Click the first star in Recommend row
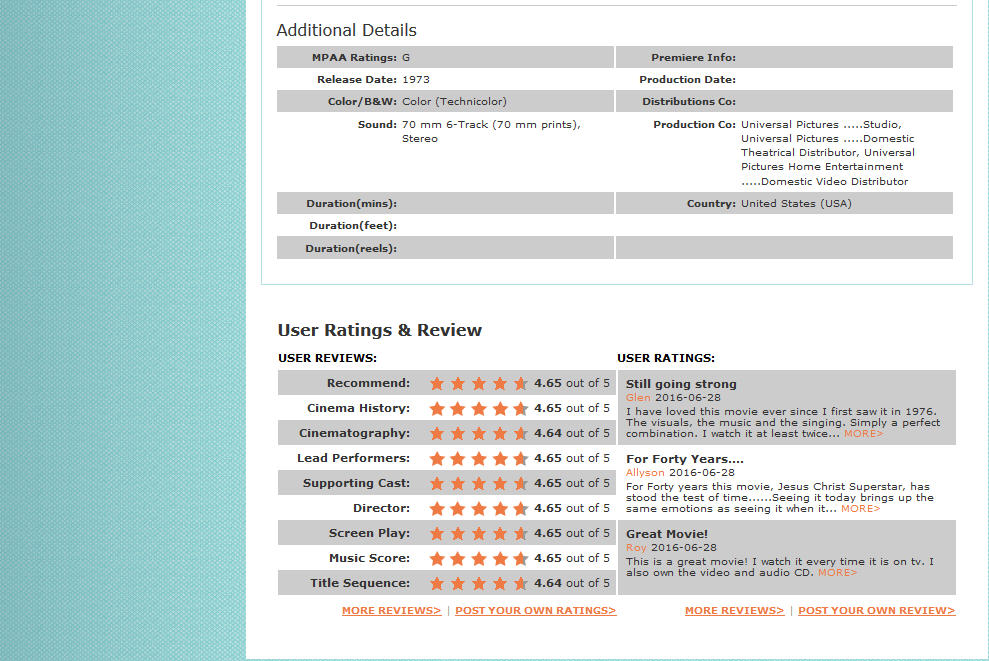Viewport: 989px width, 661px height. (x=437, y=383)
